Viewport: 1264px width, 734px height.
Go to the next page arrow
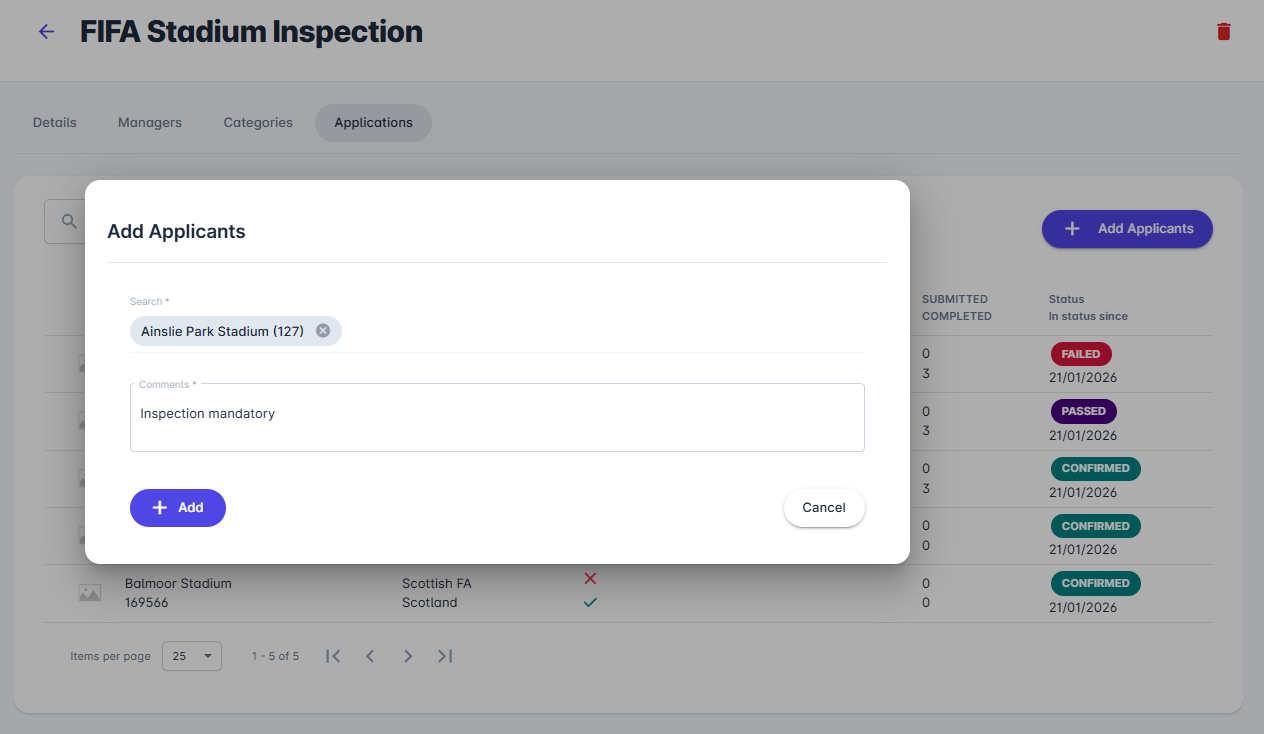click(x=408, y=656)
